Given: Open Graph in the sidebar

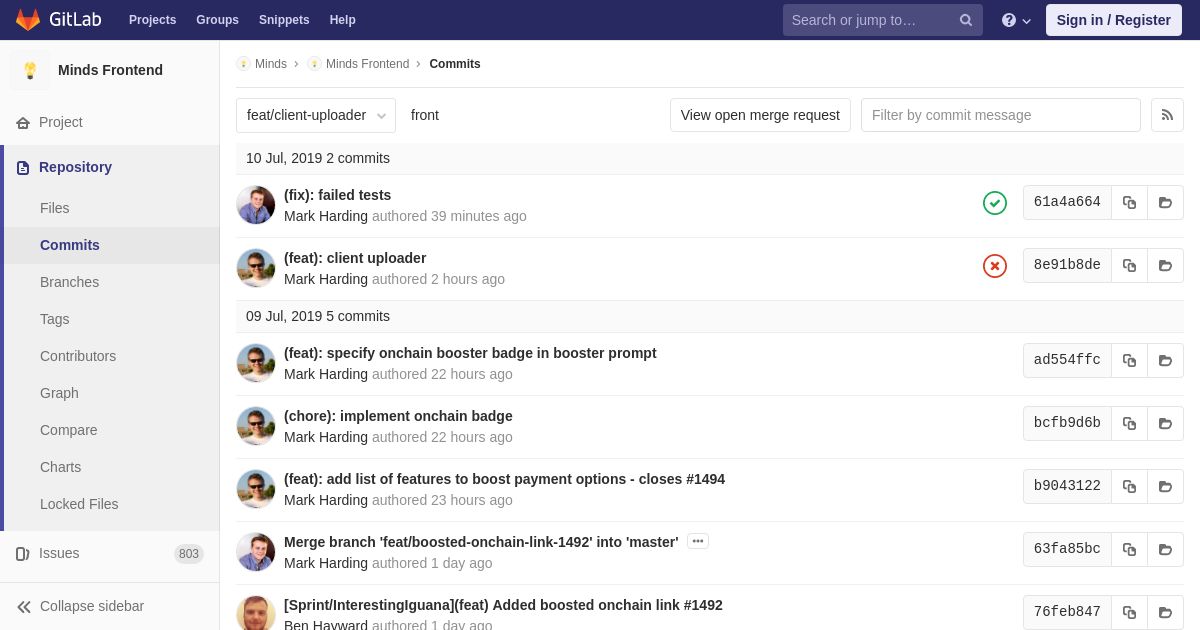Looking at the screenshot, I should 59,393.
